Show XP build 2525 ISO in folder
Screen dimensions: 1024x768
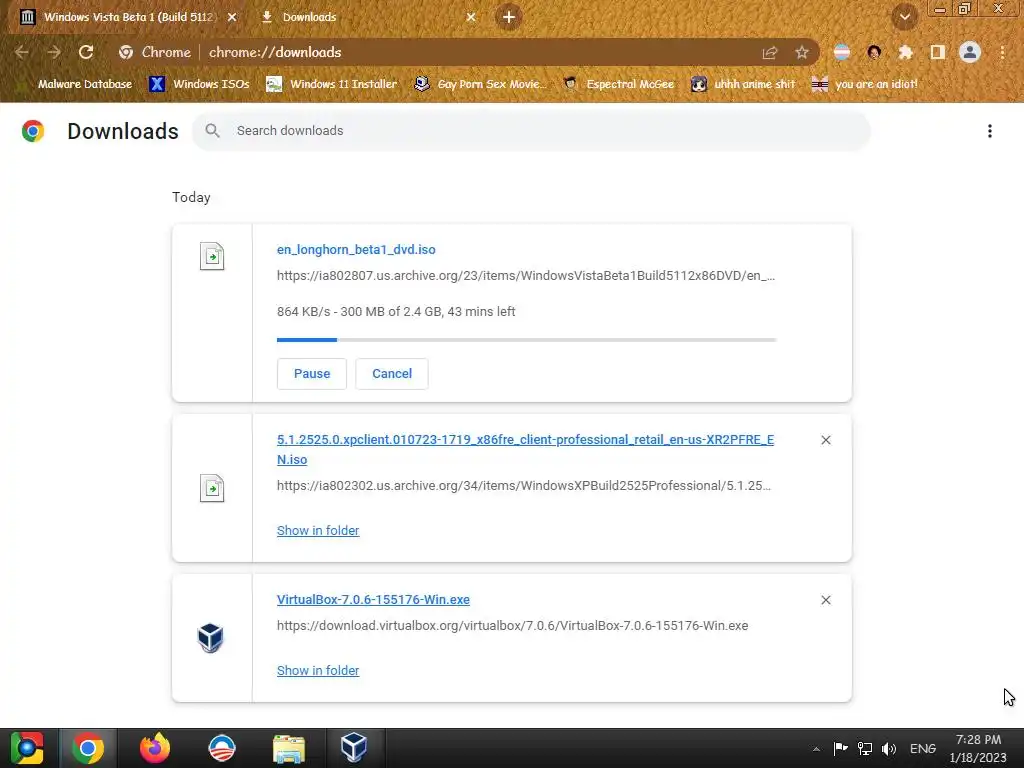point(318,530)
